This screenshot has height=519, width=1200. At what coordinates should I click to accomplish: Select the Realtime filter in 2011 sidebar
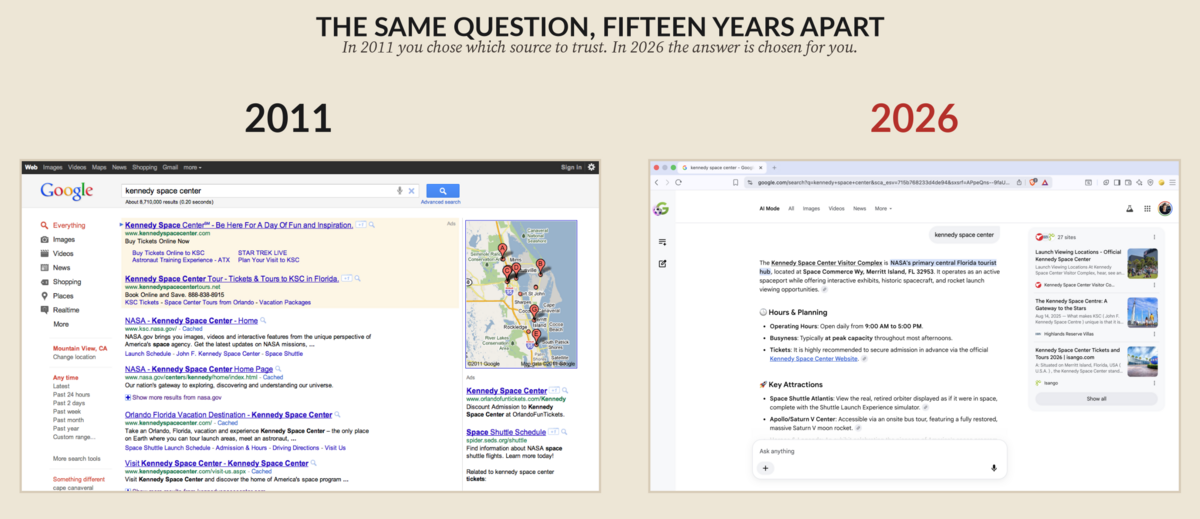tap(61, 310)
